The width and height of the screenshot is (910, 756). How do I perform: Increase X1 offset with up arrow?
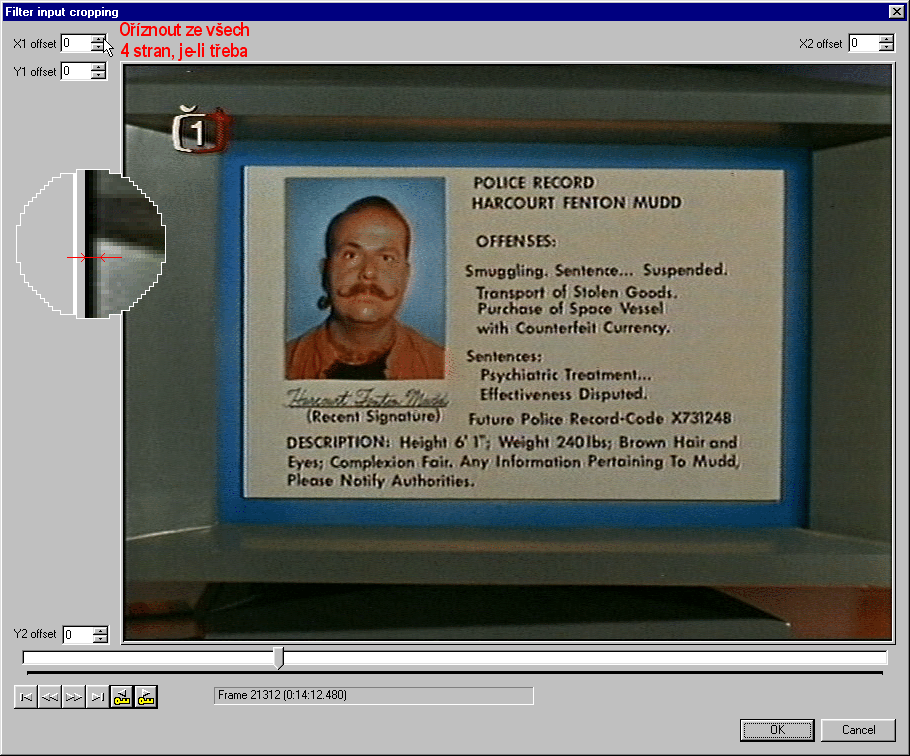[x=98, y=39]
